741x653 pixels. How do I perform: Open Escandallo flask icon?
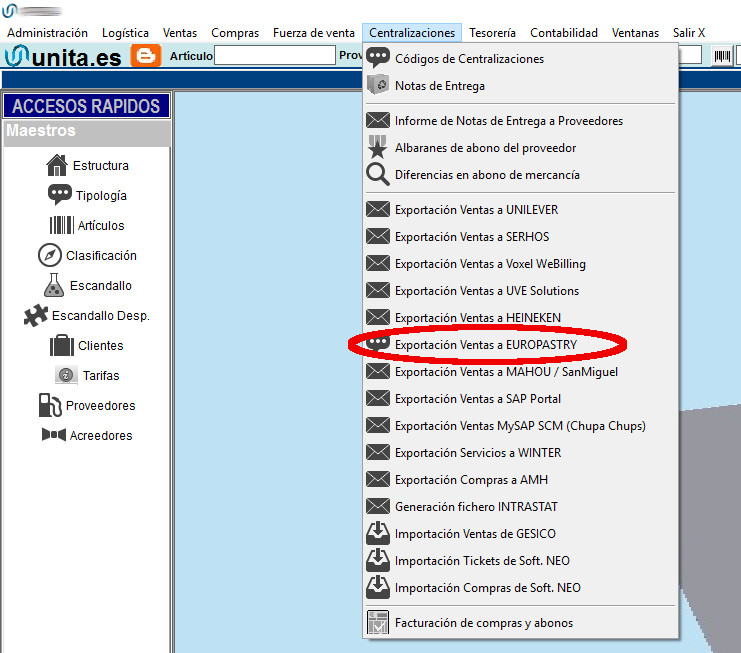(54, 285)
